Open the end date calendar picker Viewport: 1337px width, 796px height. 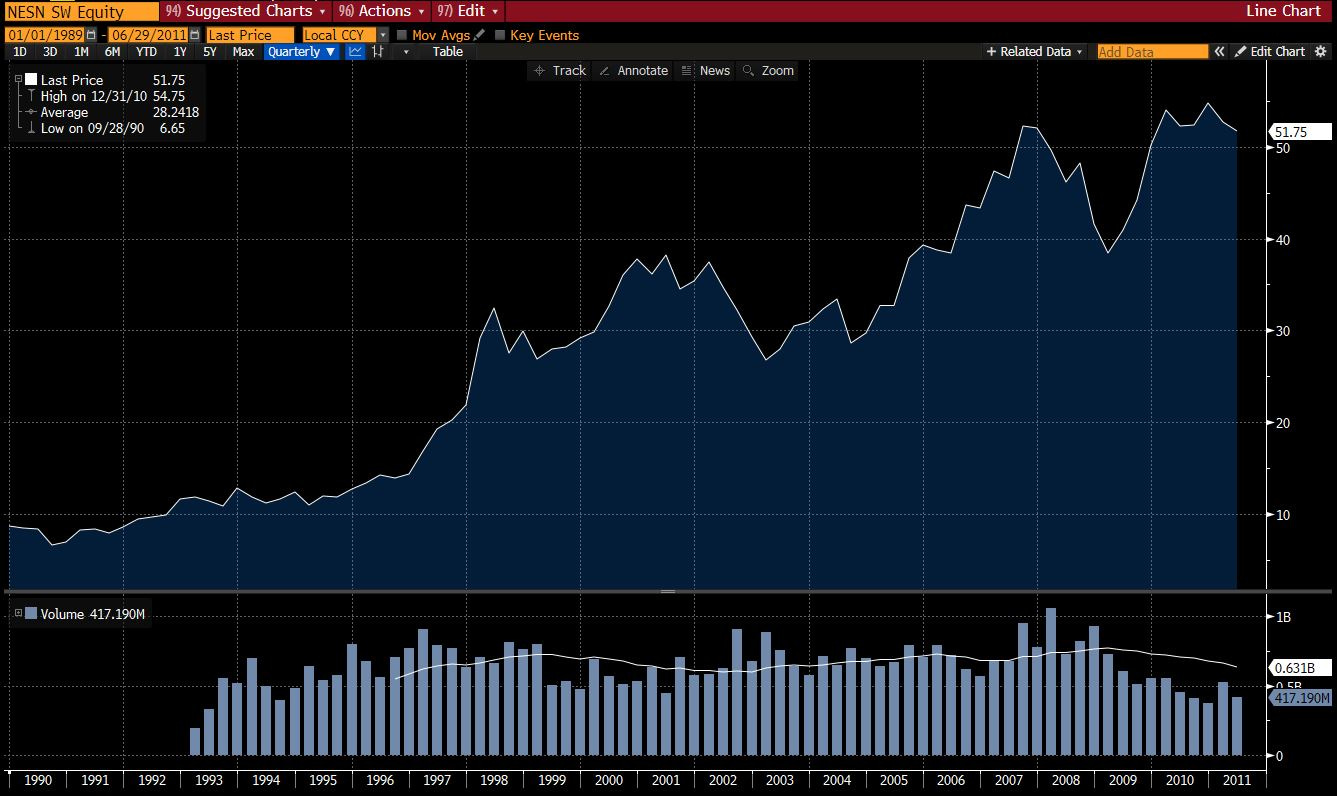(194, 35)
